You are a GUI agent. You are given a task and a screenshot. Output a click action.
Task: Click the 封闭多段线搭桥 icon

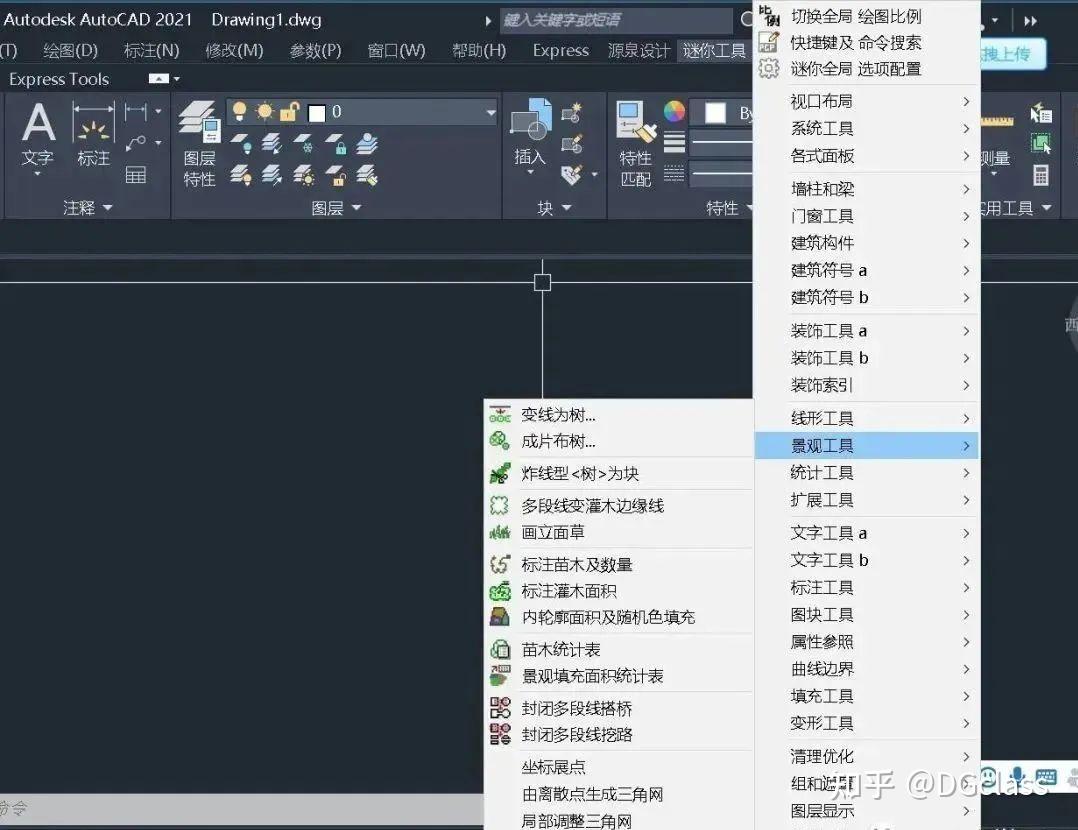tap(500, 708)
